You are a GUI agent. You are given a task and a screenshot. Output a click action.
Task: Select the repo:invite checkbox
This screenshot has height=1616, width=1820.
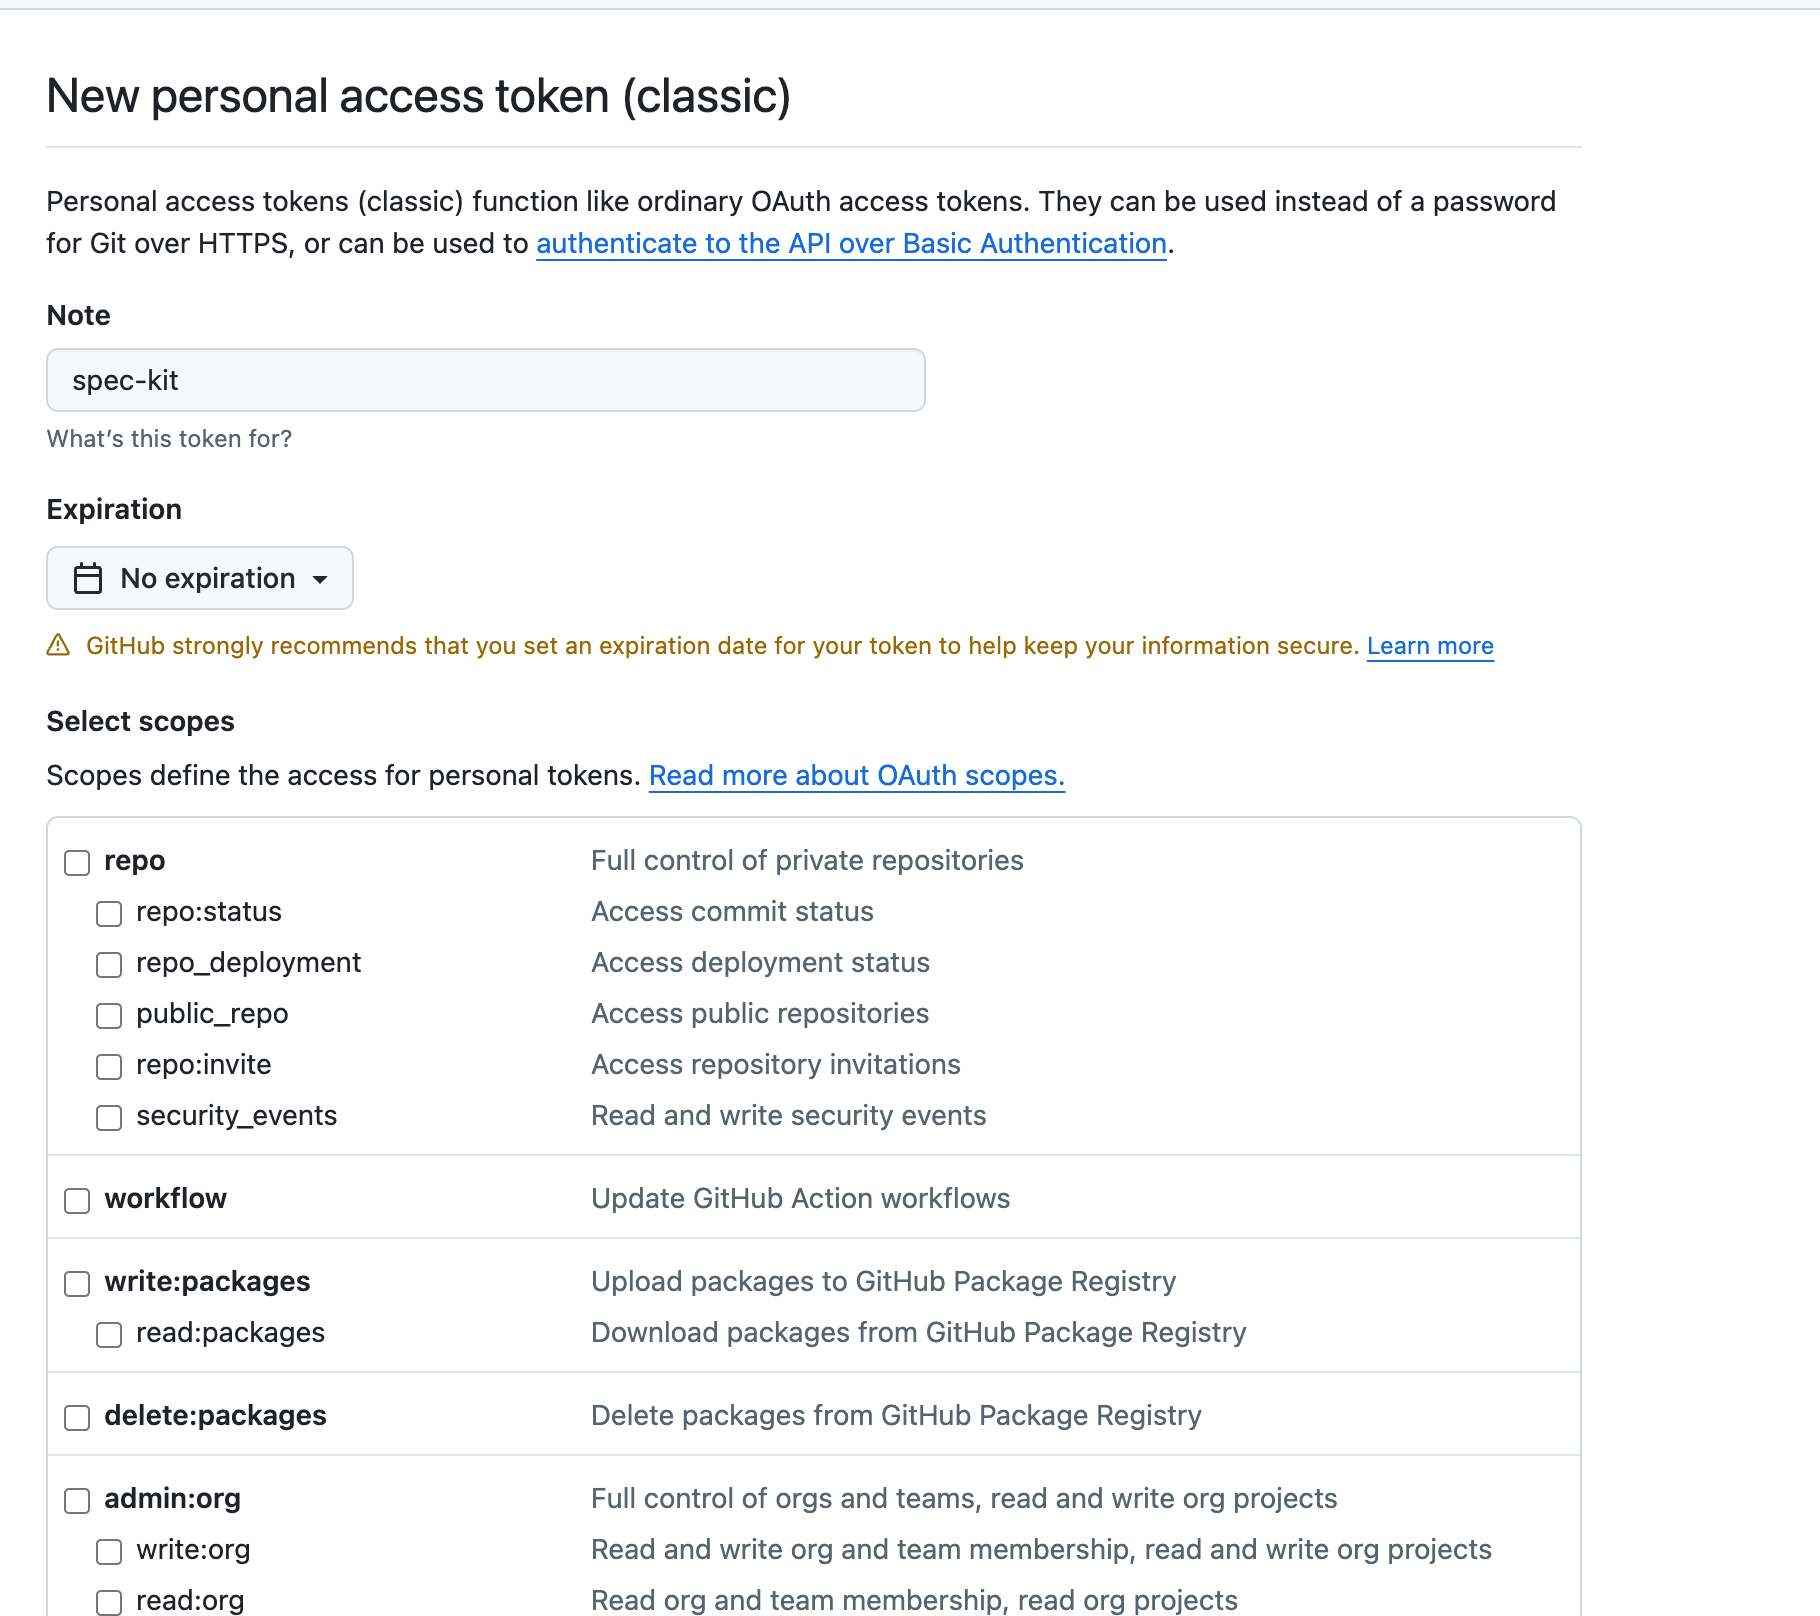(108, 1066)
